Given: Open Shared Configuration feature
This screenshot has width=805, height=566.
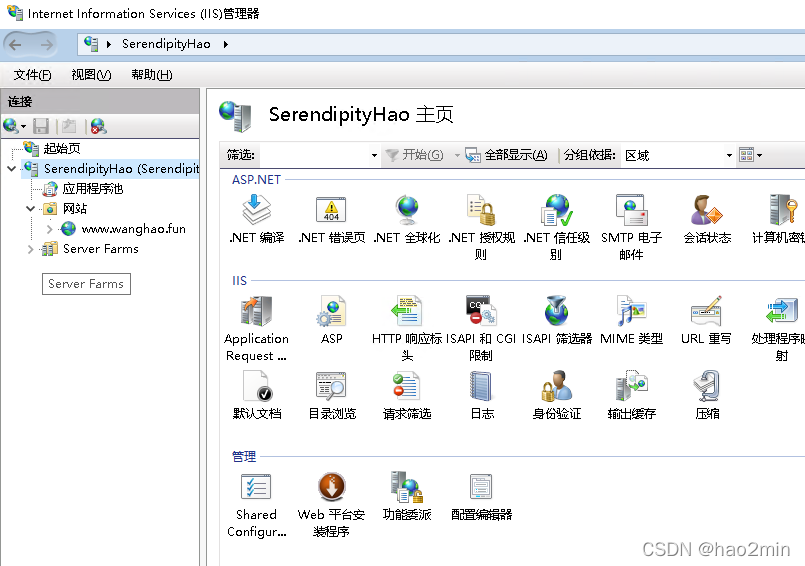Looking at the screenshot, I should (257, 505).
